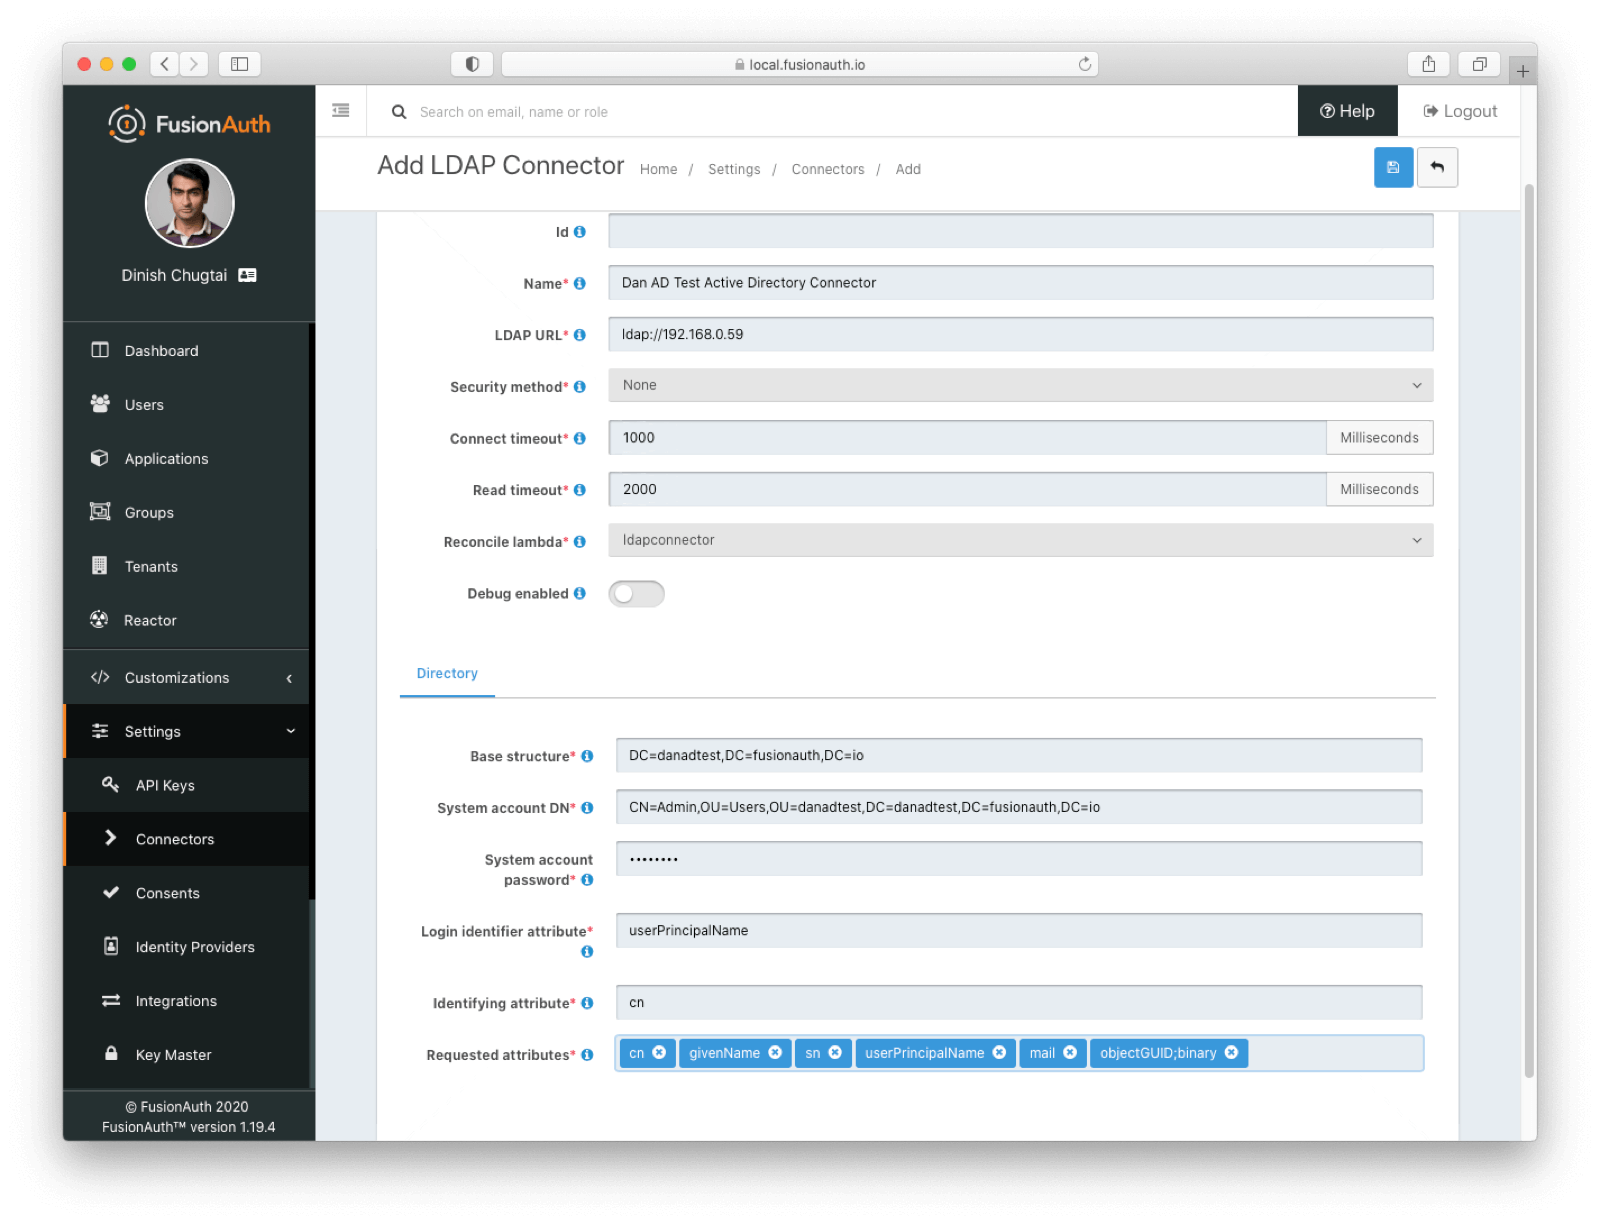The image size is (1600, 1224).
Task: Click the info icon next to Connect timeout
Action: pyautogui.click(x=579, y=438)
